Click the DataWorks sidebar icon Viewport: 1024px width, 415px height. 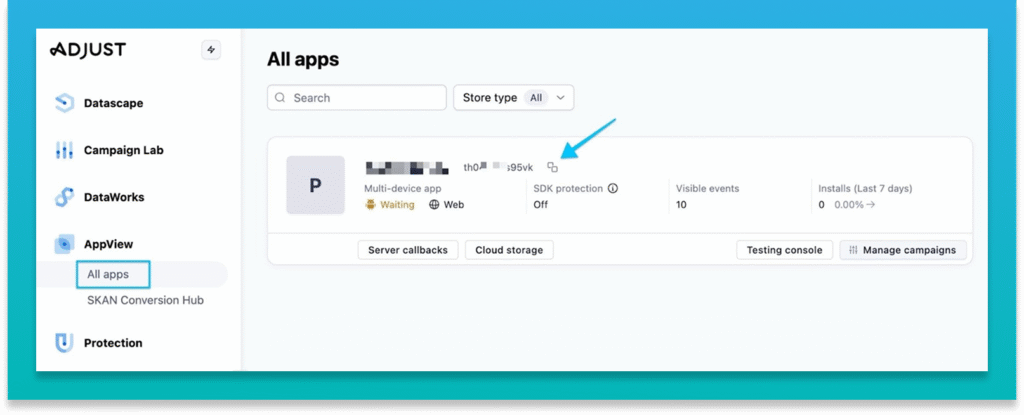64,197
